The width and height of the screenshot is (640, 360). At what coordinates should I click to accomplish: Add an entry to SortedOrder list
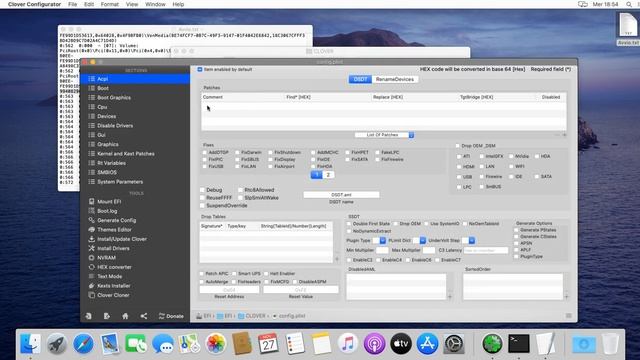click(x=566, y=297)
